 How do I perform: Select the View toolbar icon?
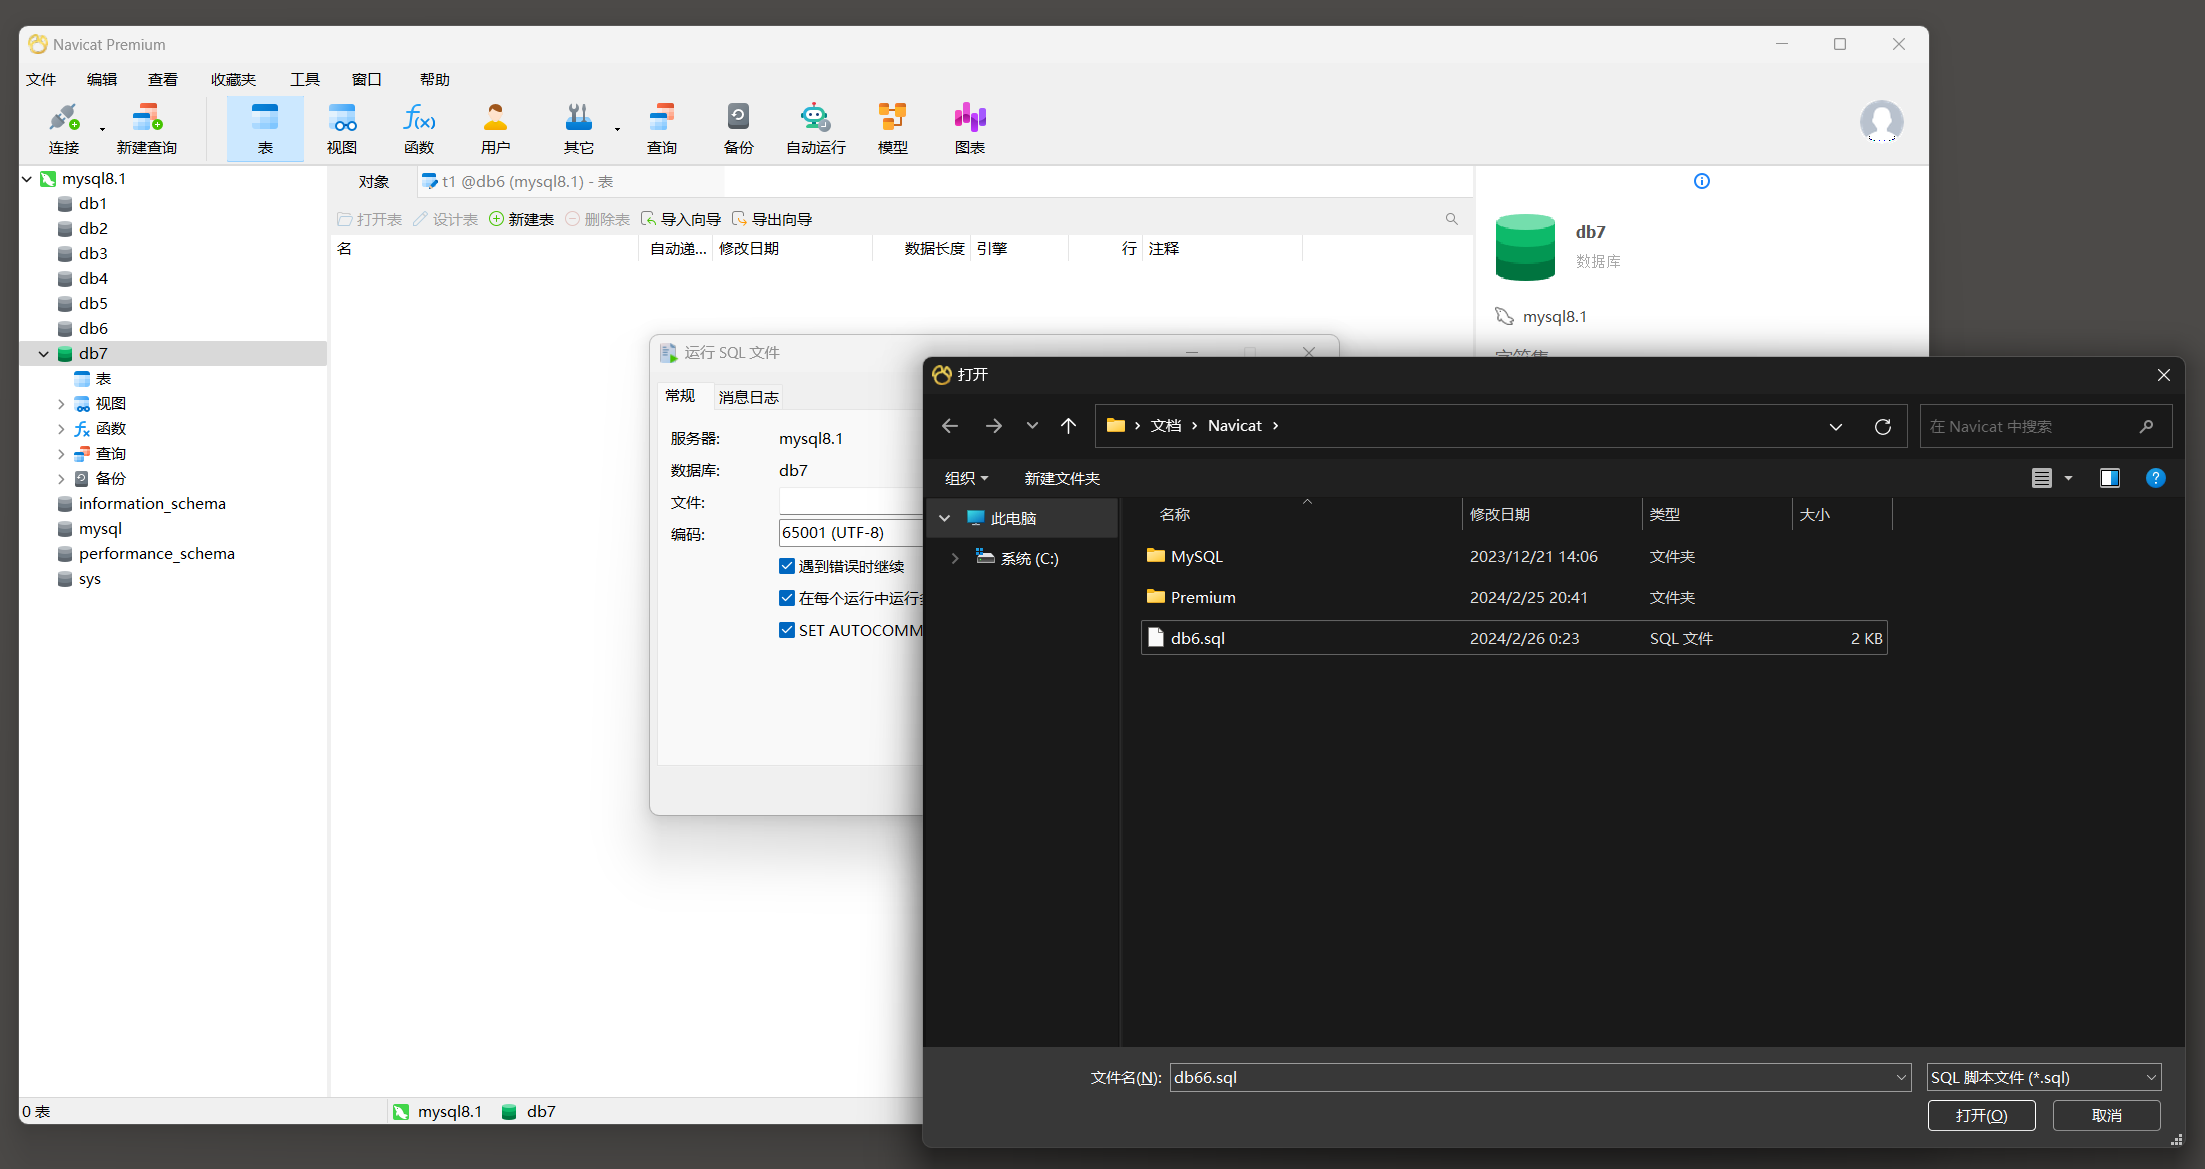click(342, 128)
